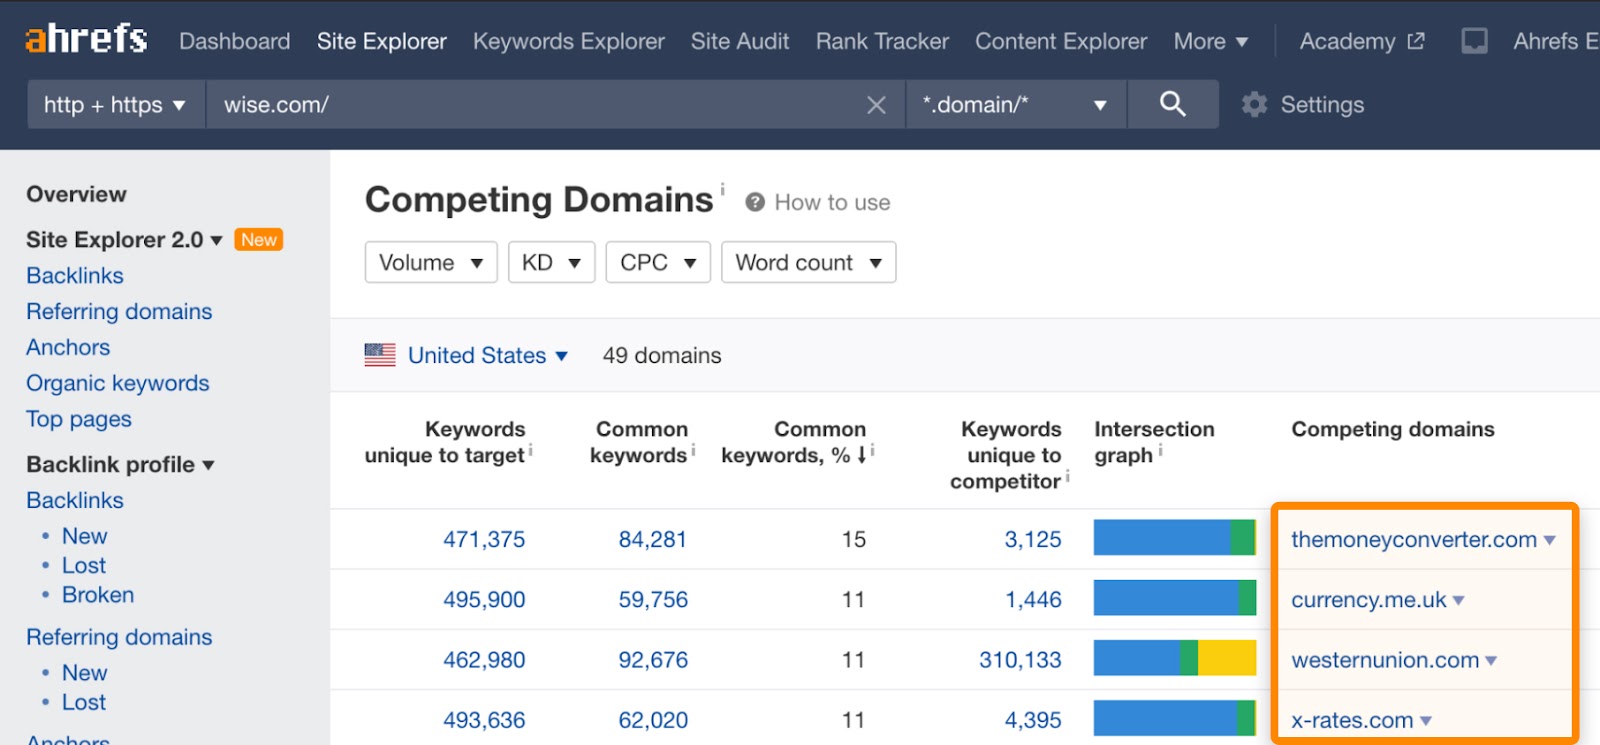
Task: Click the United States flag icon
Action: click(380, 355)
